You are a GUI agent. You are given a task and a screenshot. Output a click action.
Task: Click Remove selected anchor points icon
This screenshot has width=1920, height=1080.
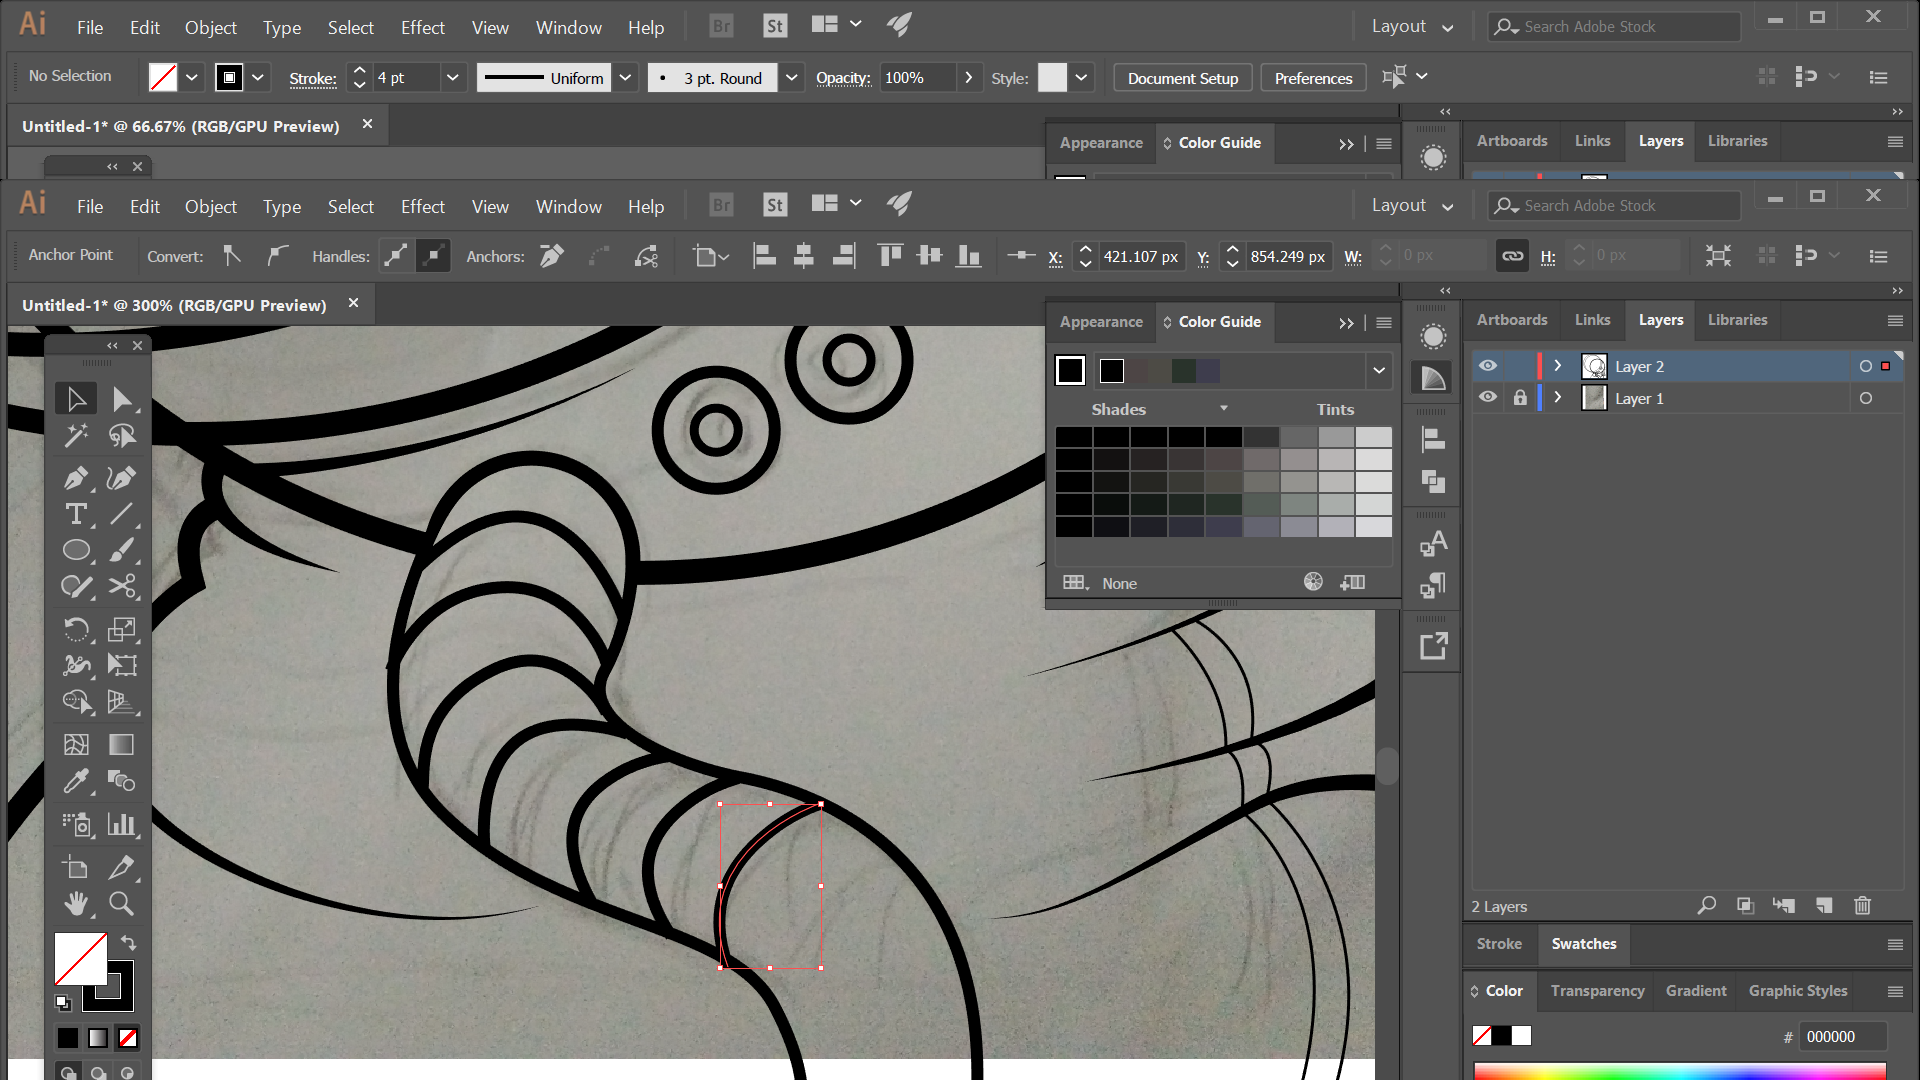552,256
